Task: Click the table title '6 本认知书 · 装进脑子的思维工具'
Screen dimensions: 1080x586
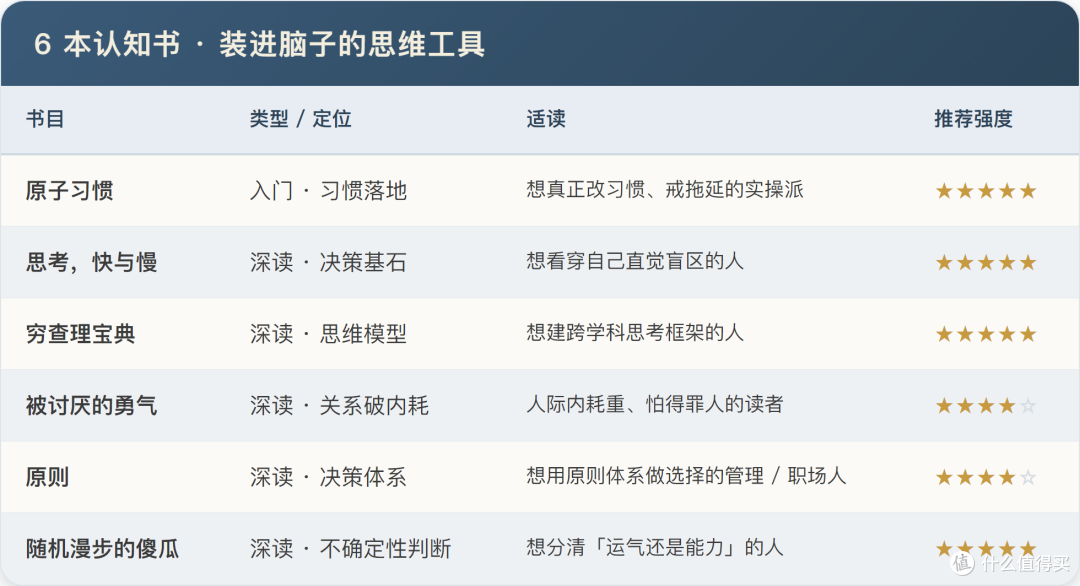Action: [260, 44]
